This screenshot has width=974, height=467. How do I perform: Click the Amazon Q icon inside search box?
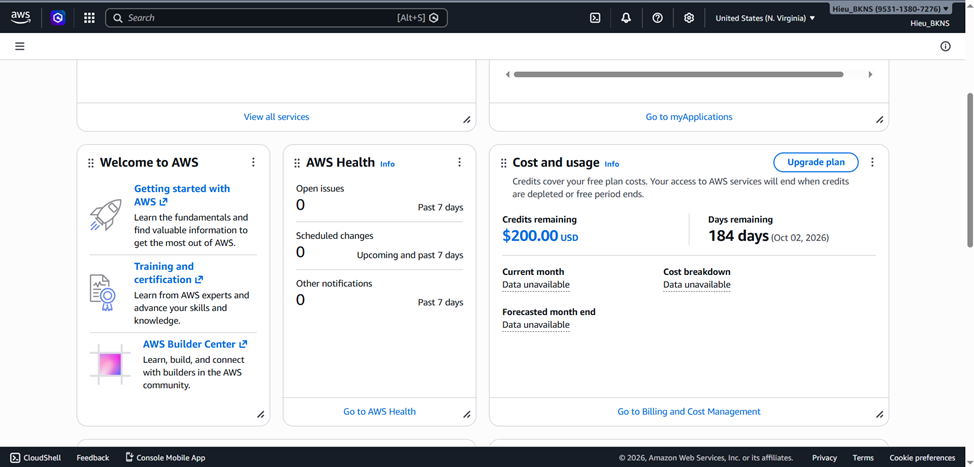434,18
